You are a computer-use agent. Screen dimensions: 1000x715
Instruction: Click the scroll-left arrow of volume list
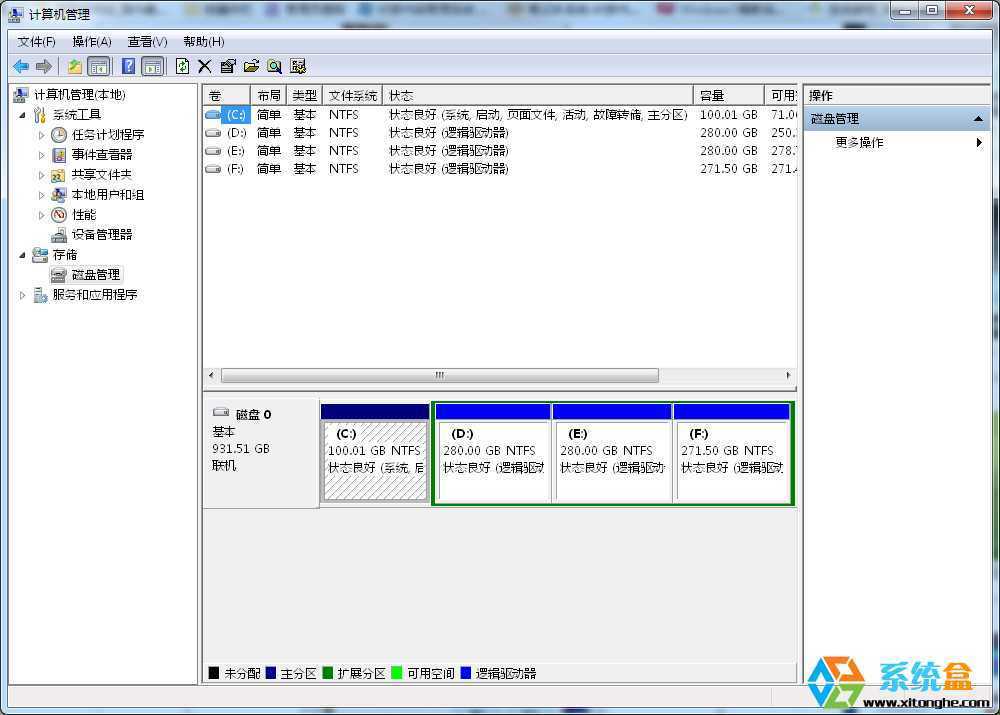click(211, 376)
